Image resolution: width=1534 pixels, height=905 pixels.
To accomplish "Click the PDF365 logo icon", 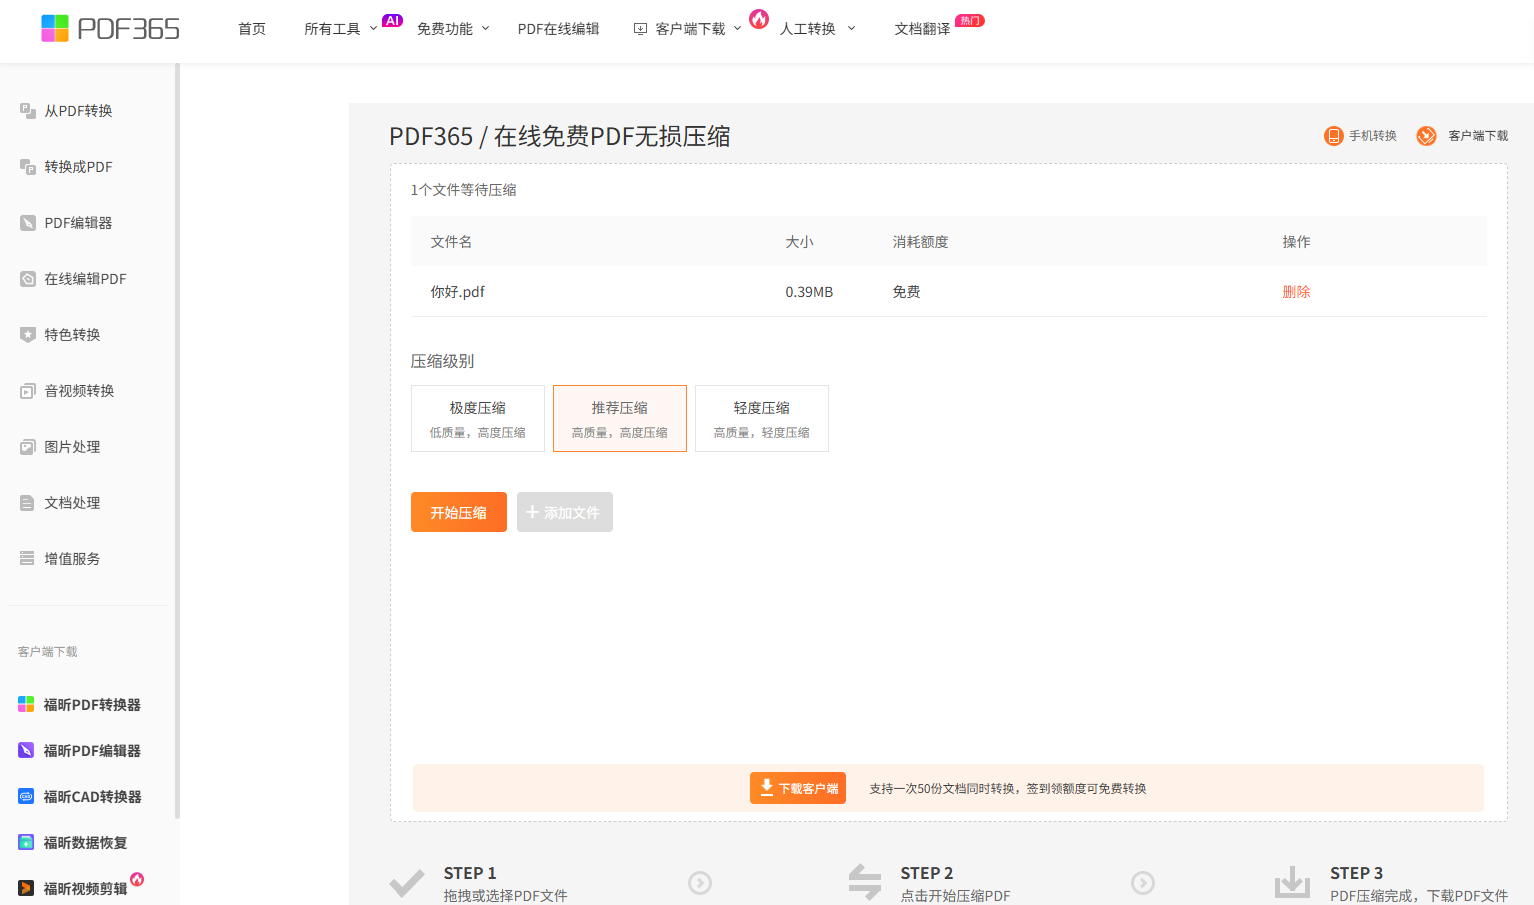I will click(55, 28).
